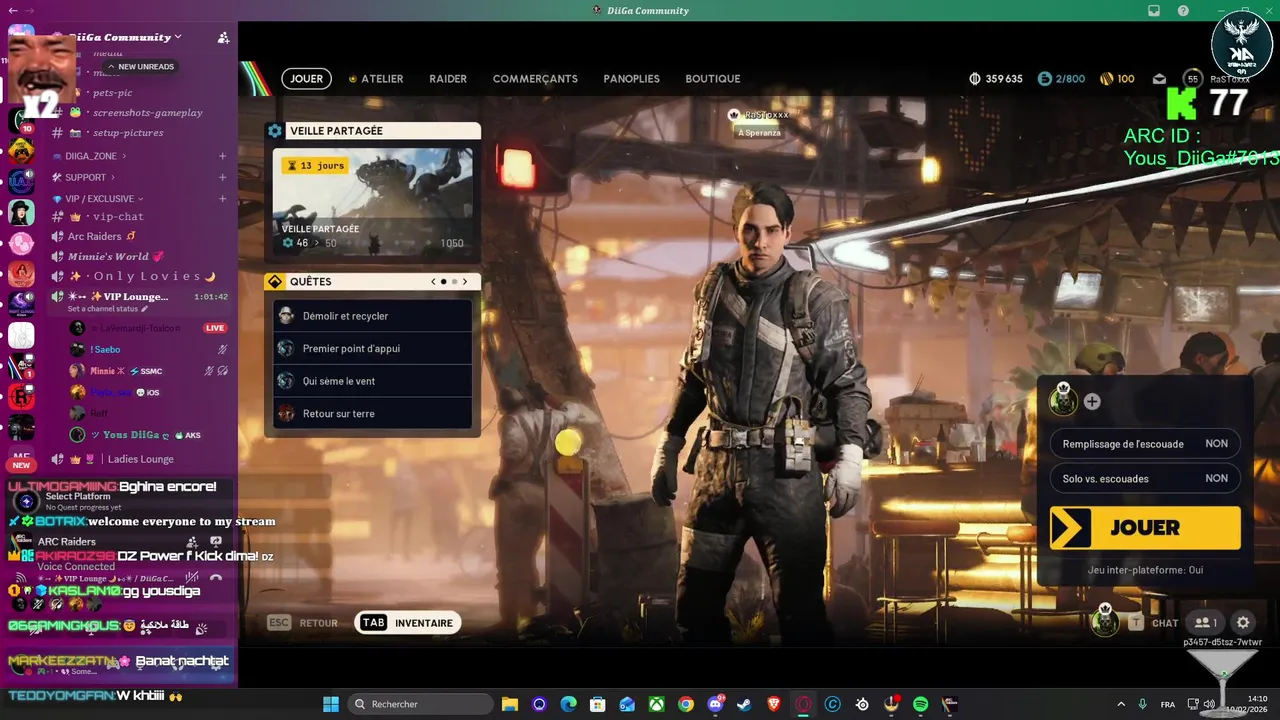Open the BOUTIQUE tab
Image resolution: width=1280 pixels, height=720 pixels.
coord(713,79)
